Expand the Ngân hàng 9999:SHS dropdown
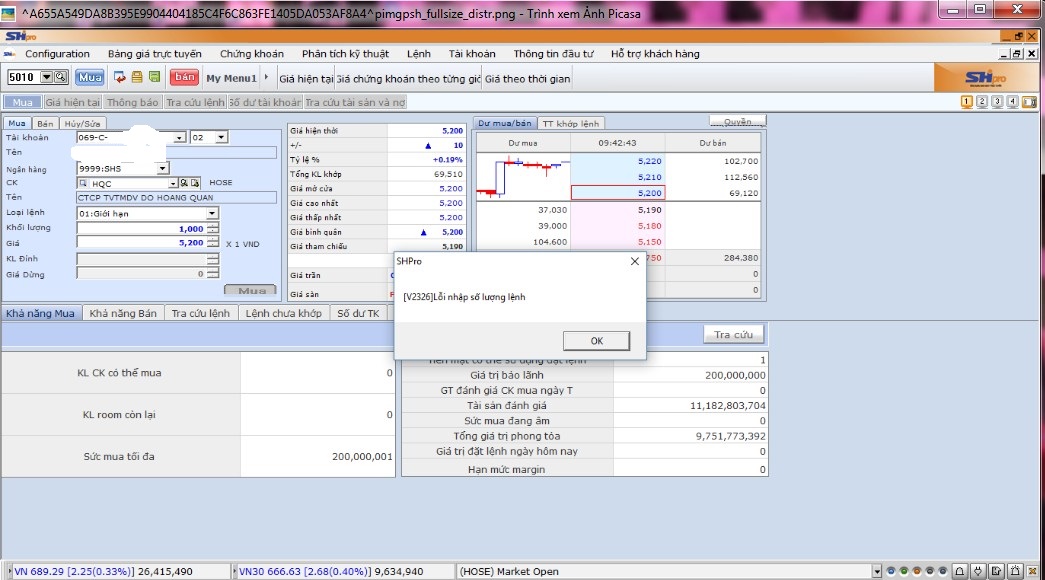 pos(163,168)
